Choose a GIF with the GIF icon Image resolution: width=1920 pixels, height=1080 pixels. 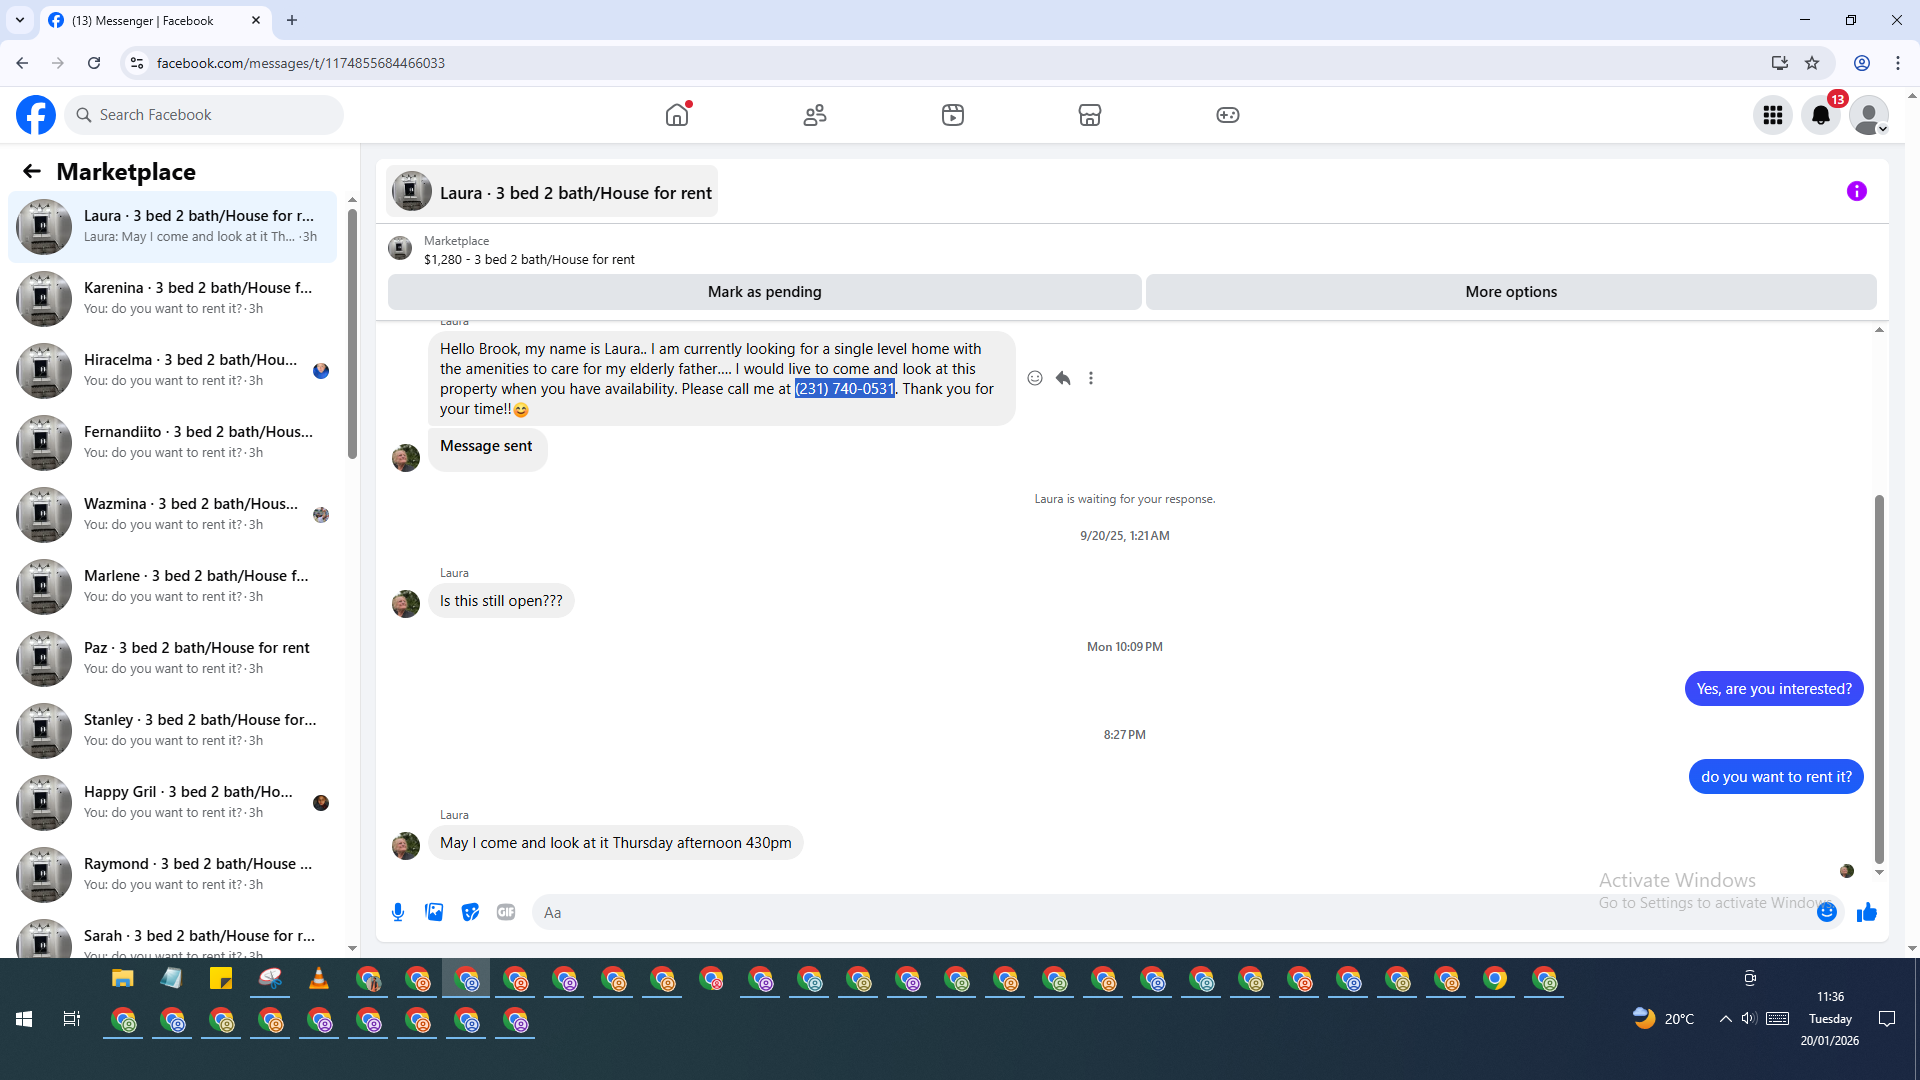506,912
